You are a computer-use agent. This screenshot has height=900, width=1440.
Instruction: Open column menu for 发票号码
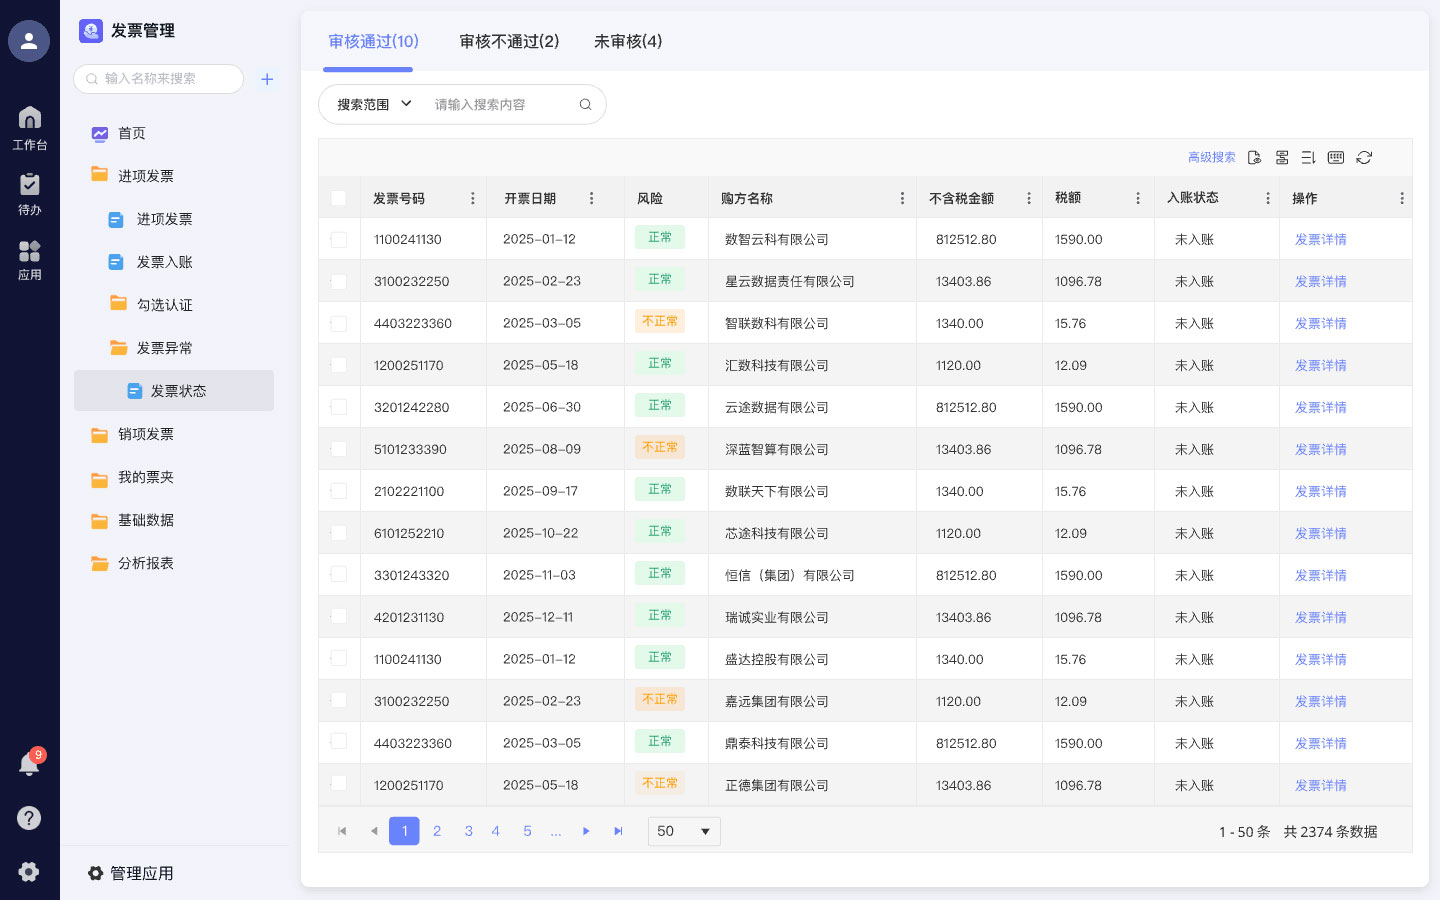pyautogui.click(x=473, y=198)
